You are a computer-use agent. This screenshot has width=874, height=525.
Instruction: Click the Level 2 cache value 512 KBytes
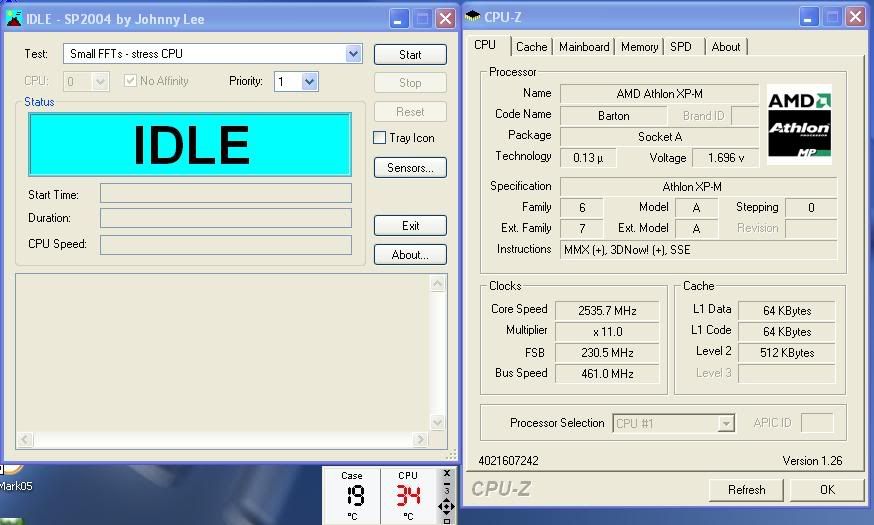[786, 353]
